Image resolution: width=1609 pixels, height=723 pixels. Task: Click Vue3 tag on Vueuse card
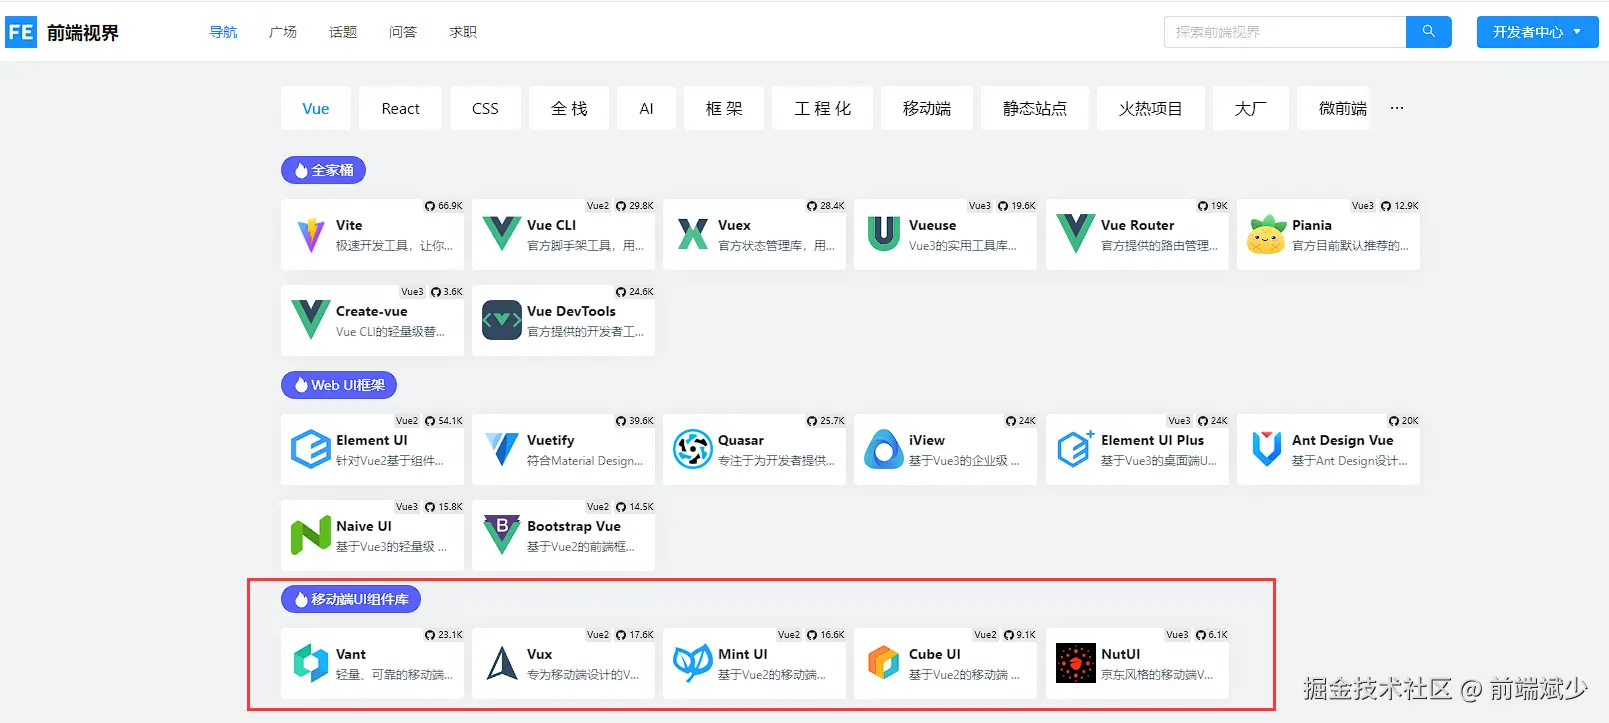coord(980,206)
